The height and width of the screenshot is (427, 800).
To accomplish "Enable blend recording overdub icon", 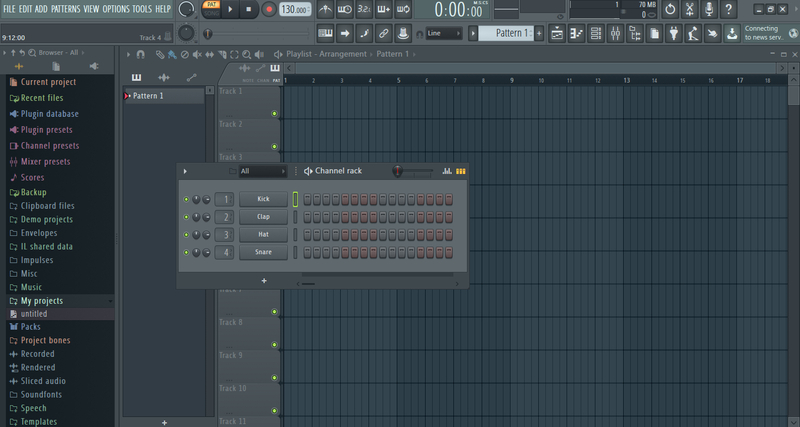I will (x=384, y=9).
